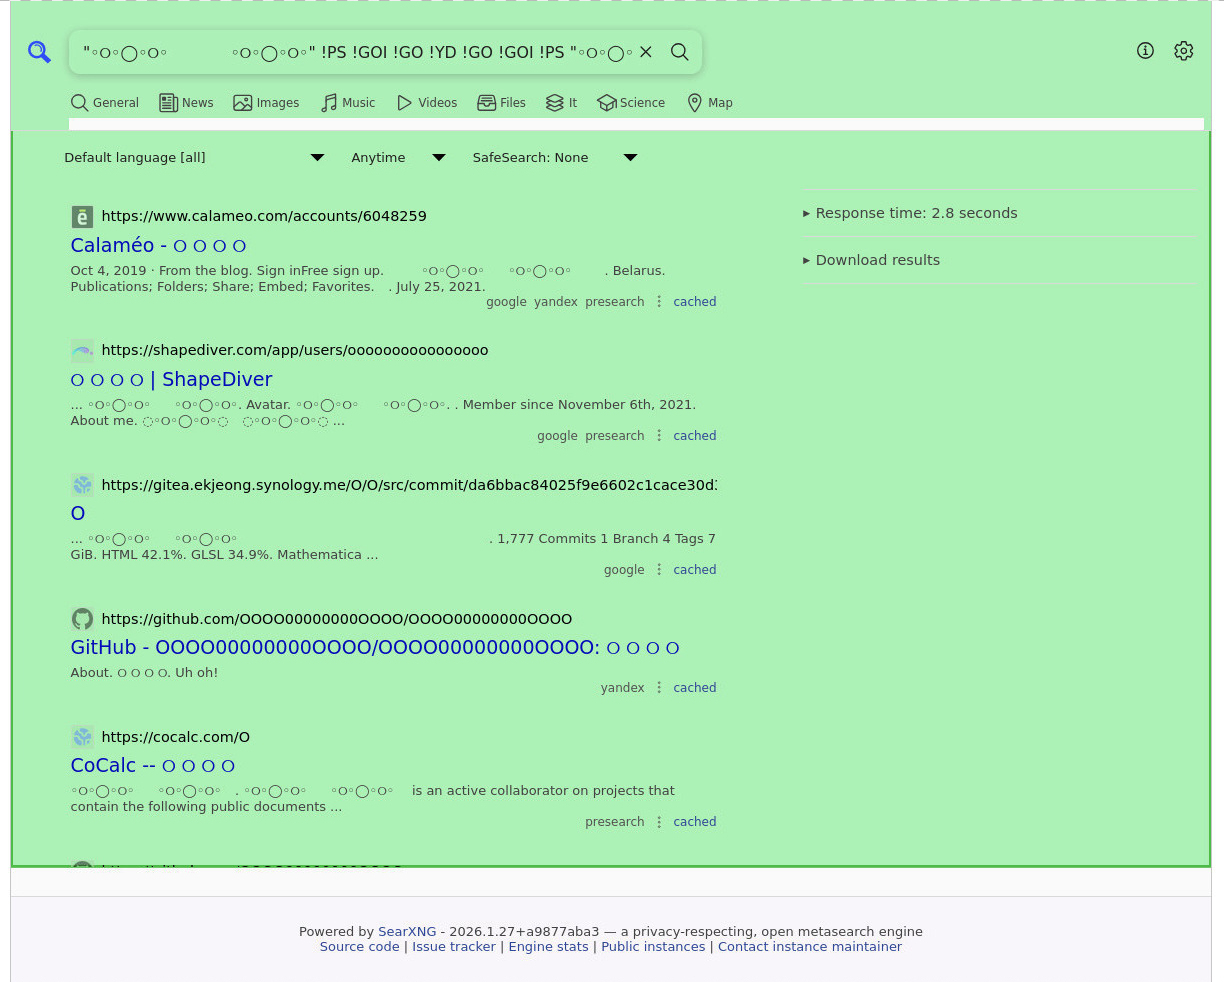Open the SafeSearch: None dropdown
Screen dimensions: 1224x982
[554, 158]
